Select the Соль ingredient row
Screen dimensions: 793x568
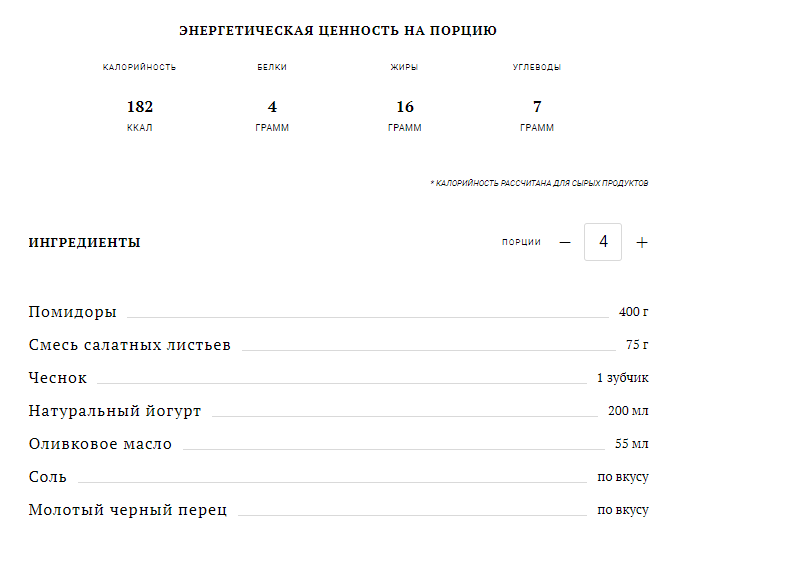[x=48, y=477]
